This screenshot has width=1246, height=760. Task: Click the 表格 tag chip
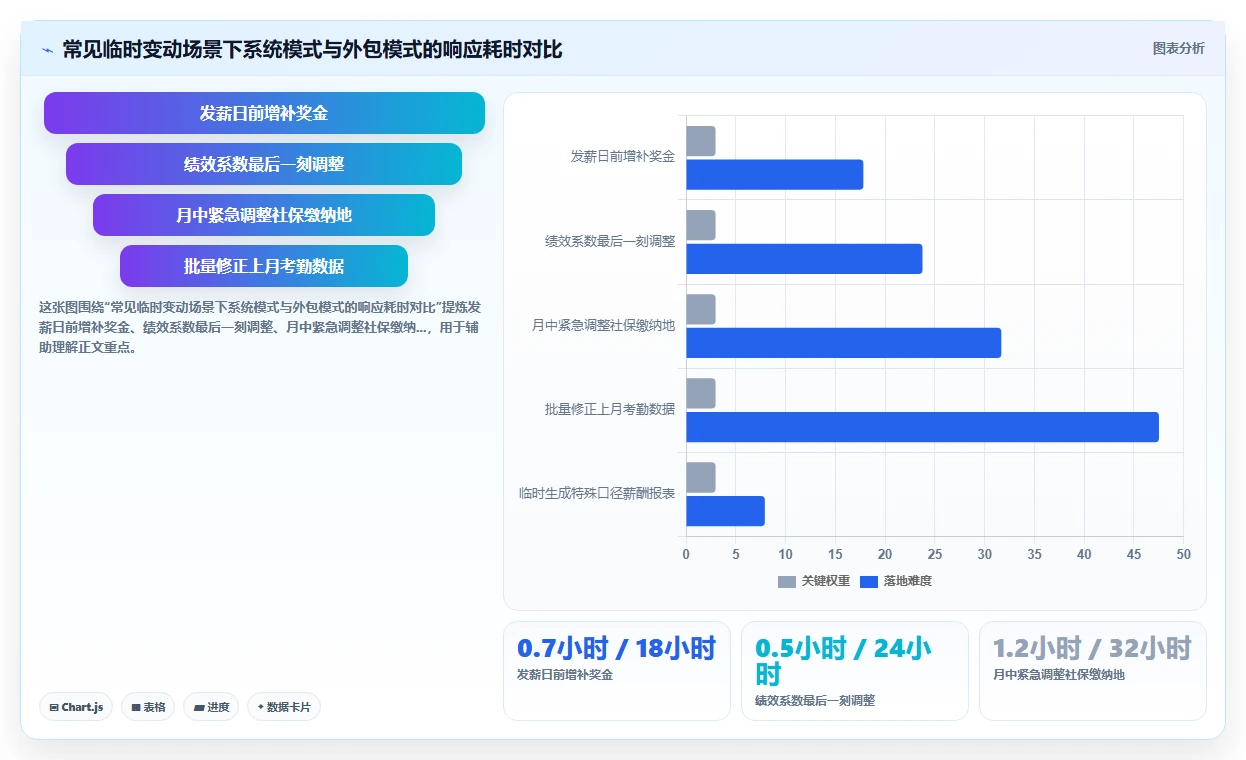(148, 707)
